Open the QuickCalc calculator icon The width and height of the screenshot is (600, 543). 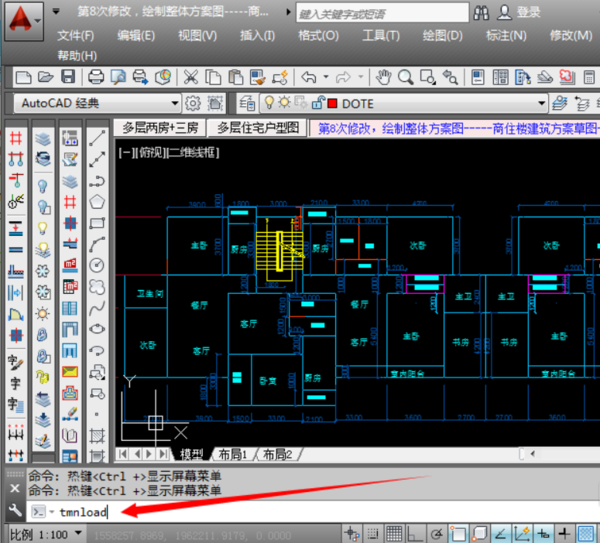pos(589,77)
